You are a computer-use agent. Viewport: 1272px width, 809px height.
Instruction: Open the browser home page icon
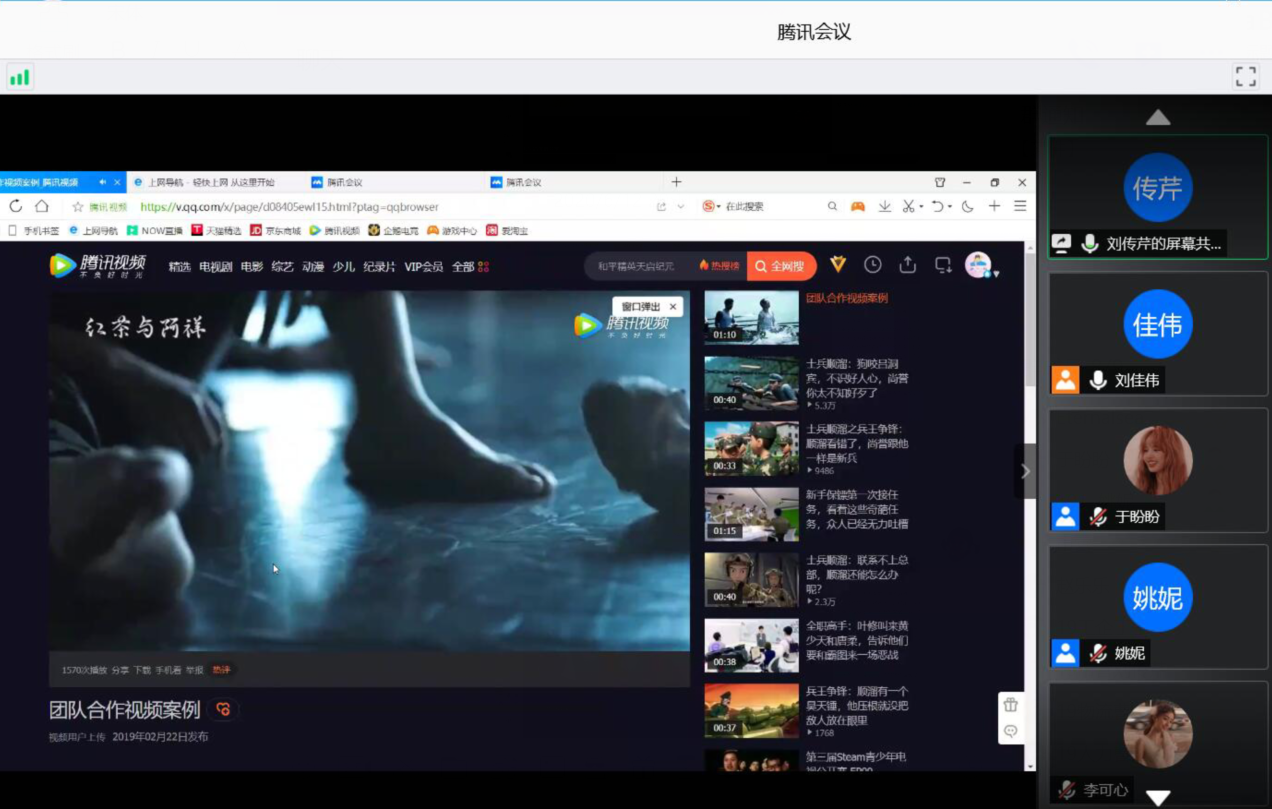pos(42,207)
